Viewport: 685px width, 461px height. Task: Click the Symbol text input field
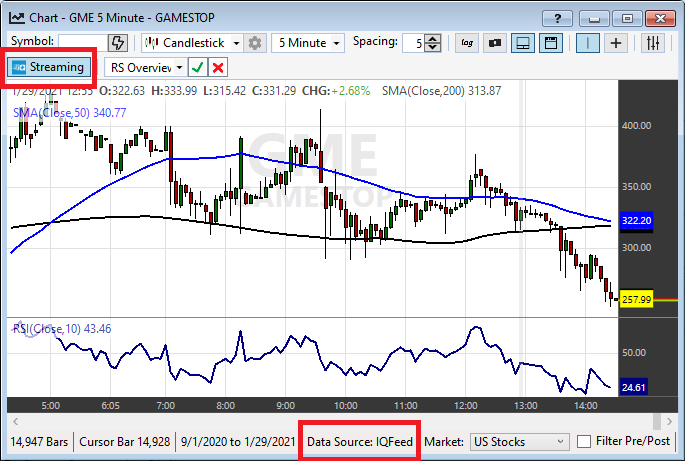83,43
